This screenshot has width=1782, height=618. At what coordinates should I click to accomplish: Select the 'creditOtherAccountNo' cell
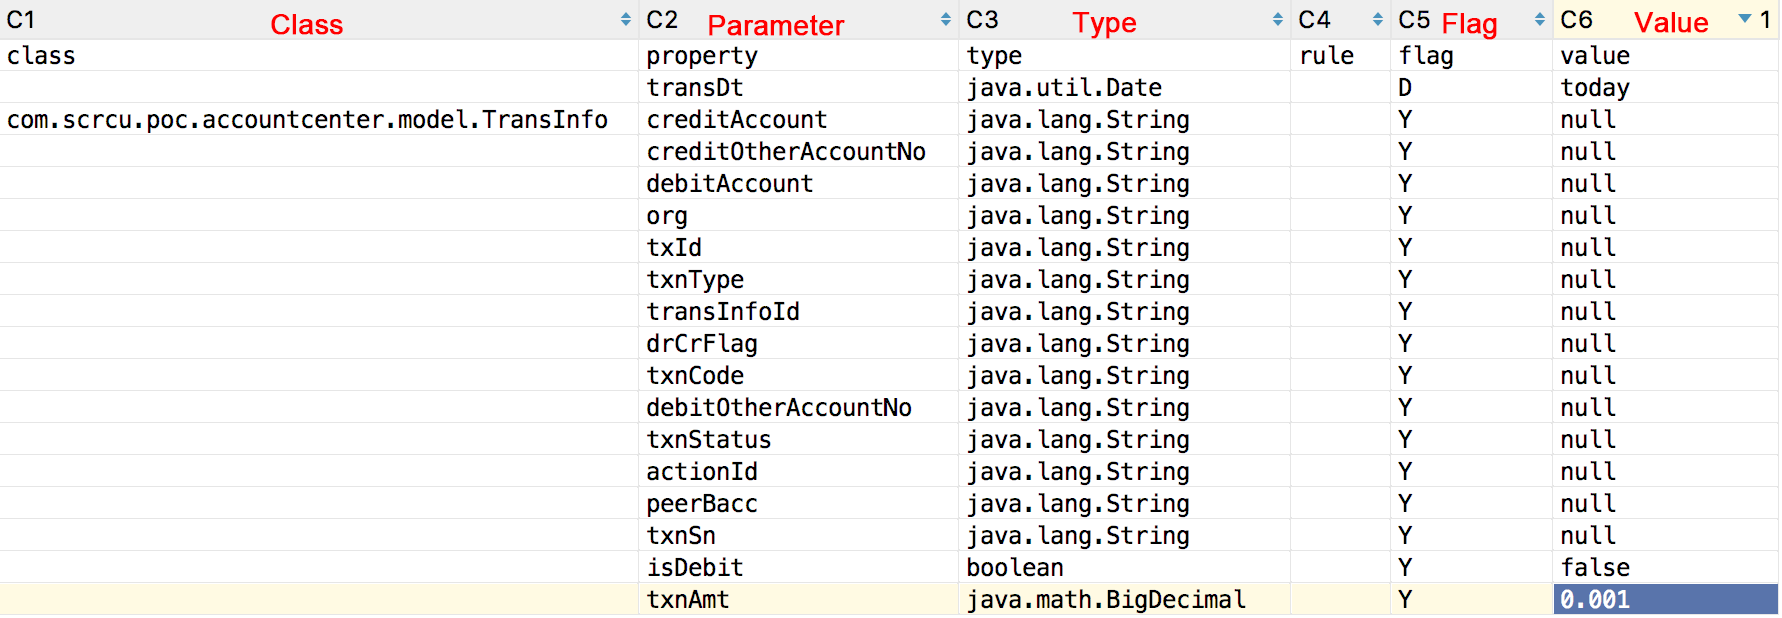799,151
